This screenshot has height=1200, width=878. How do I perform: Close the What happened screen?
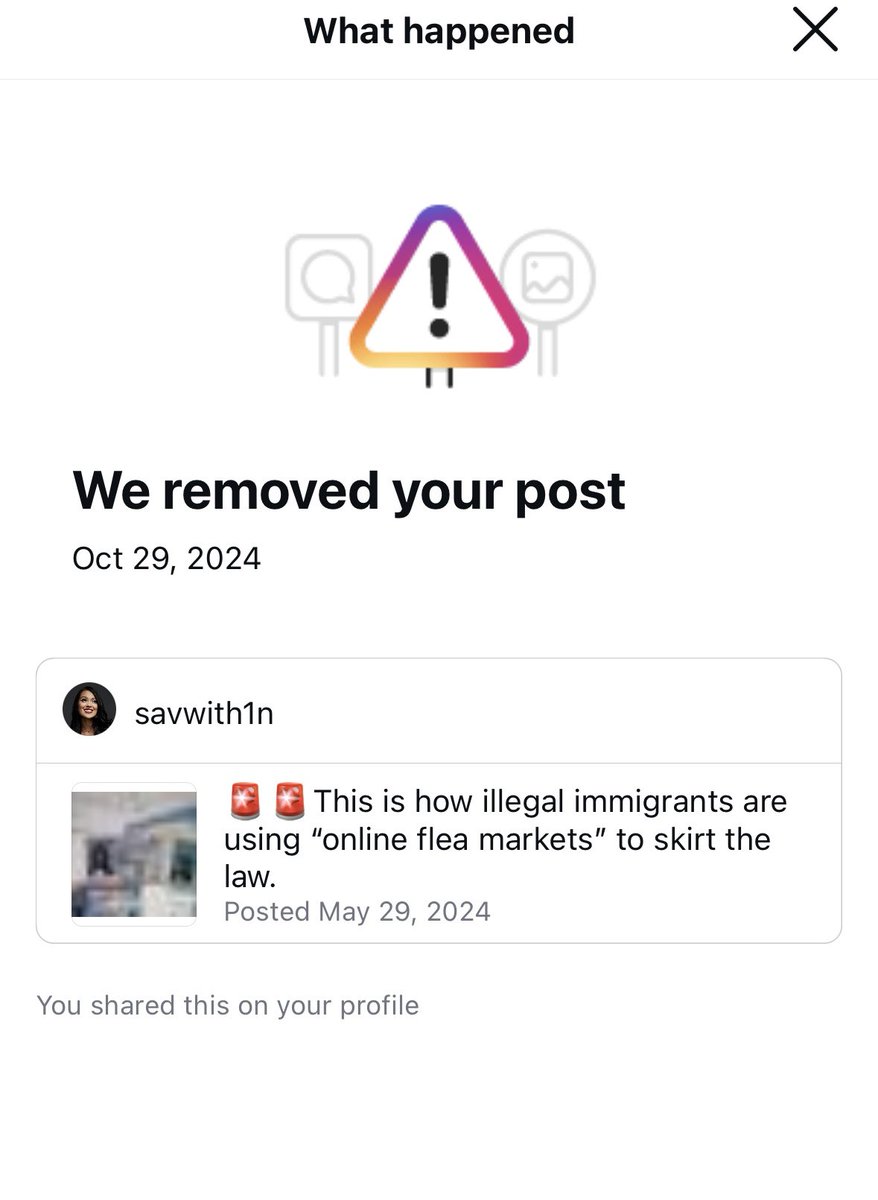point(815,31)
